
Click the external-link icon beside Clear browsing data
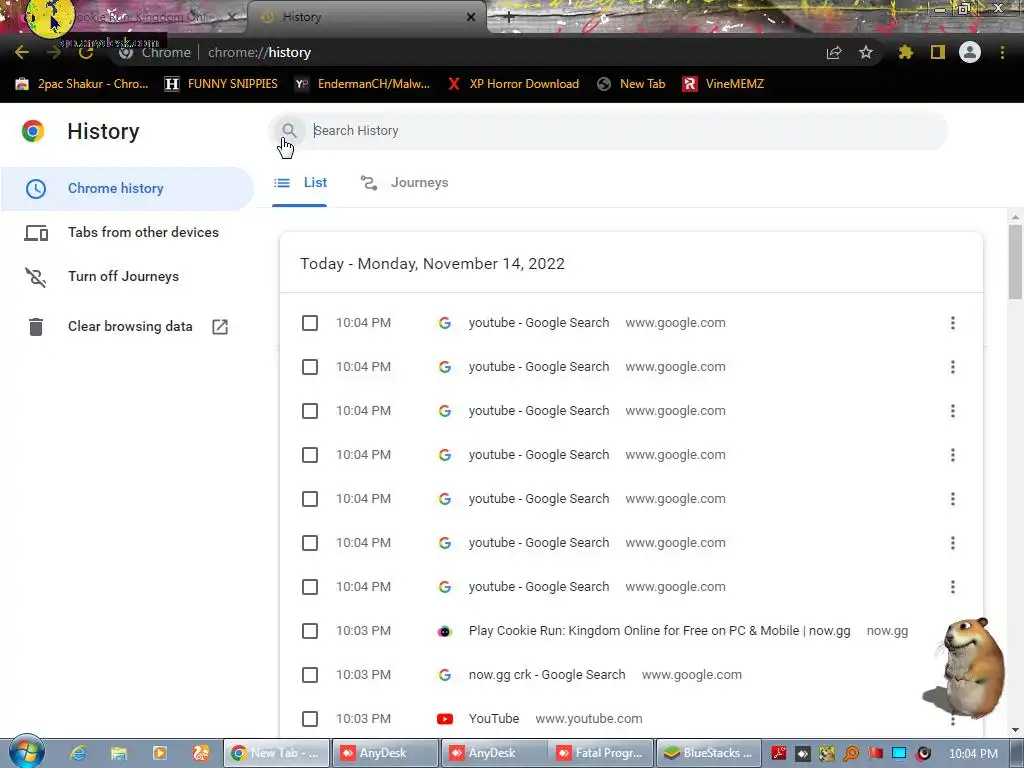pos(220,327)
